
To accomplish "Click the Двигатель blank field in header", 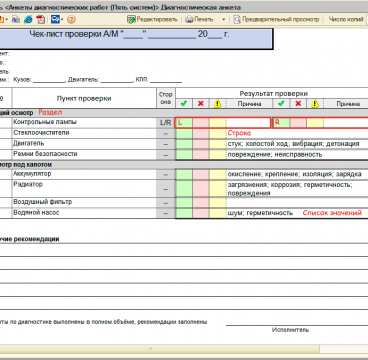I will click(117, 80).
